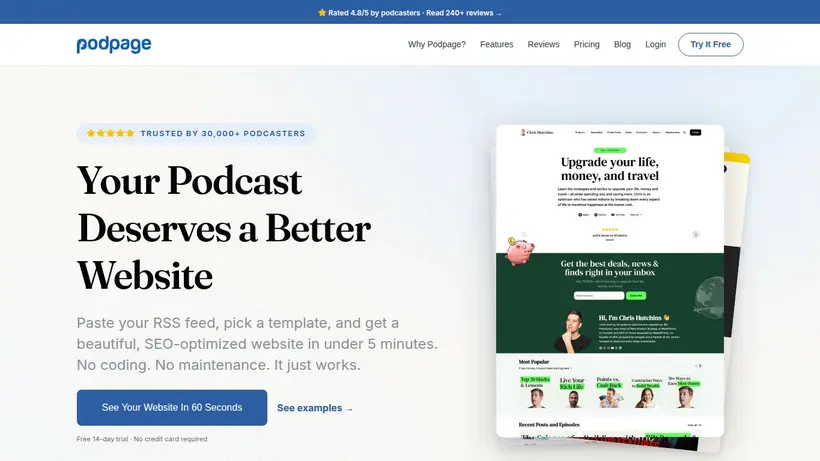Click the Try It Free button
This screenshot has height=461, width=820.
710,44
